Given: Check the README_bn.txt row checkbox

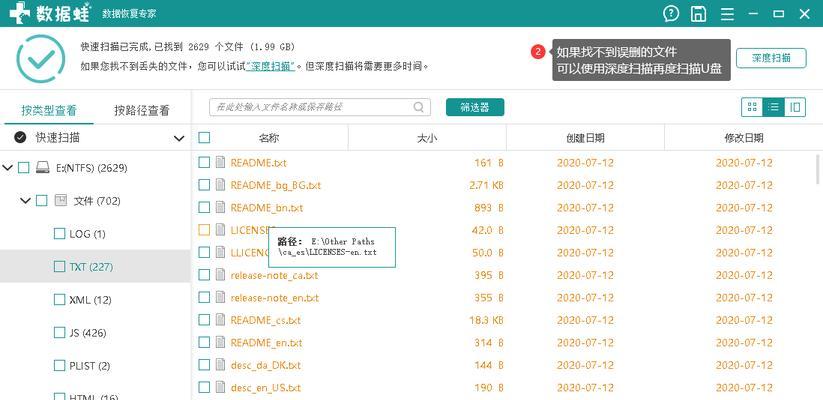Looking at the screenshot, I should click(204, 208).
